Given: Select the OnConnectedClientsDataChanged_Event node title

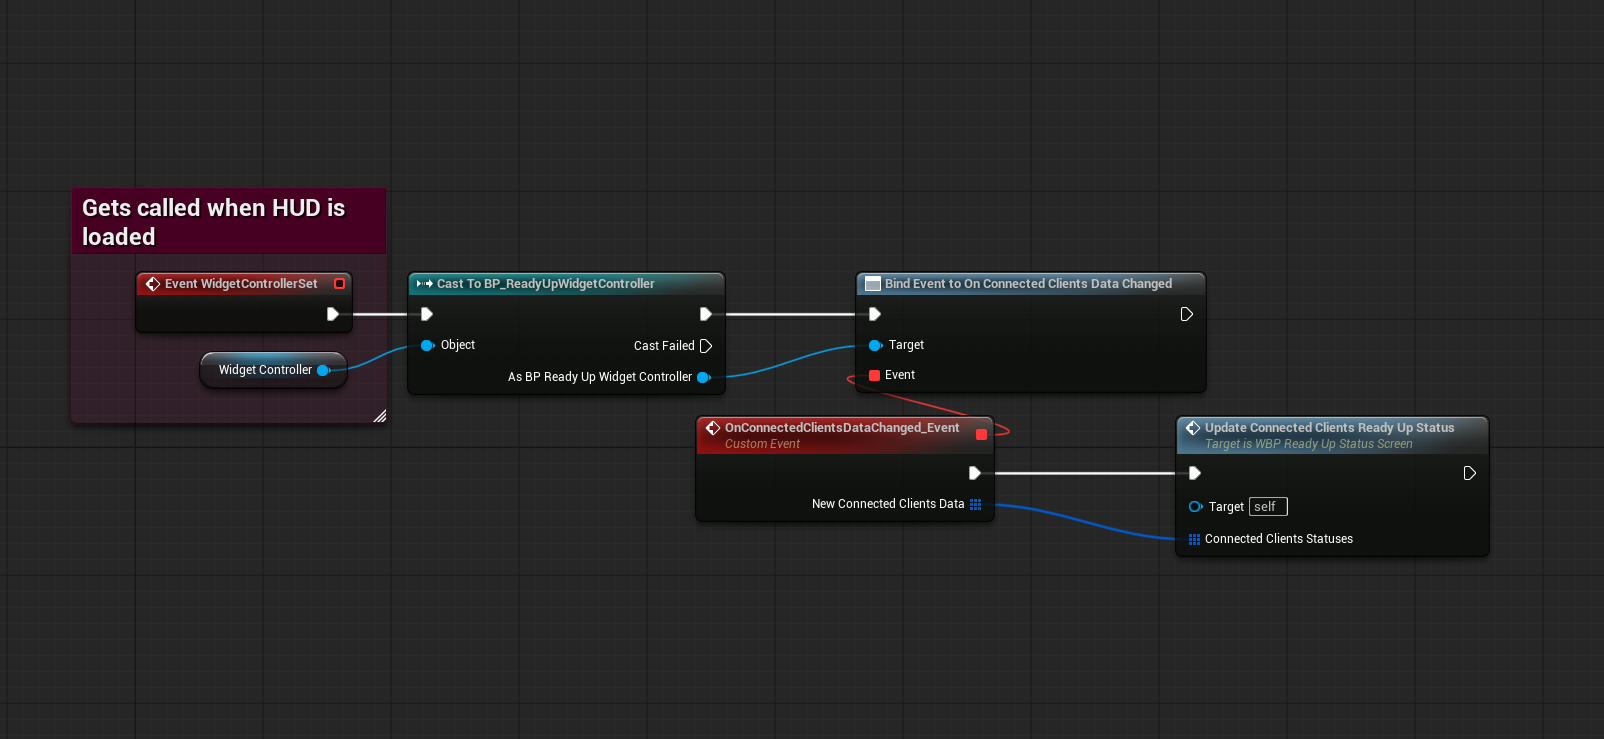Looking at the screenshot, I should tap(841, 428).
